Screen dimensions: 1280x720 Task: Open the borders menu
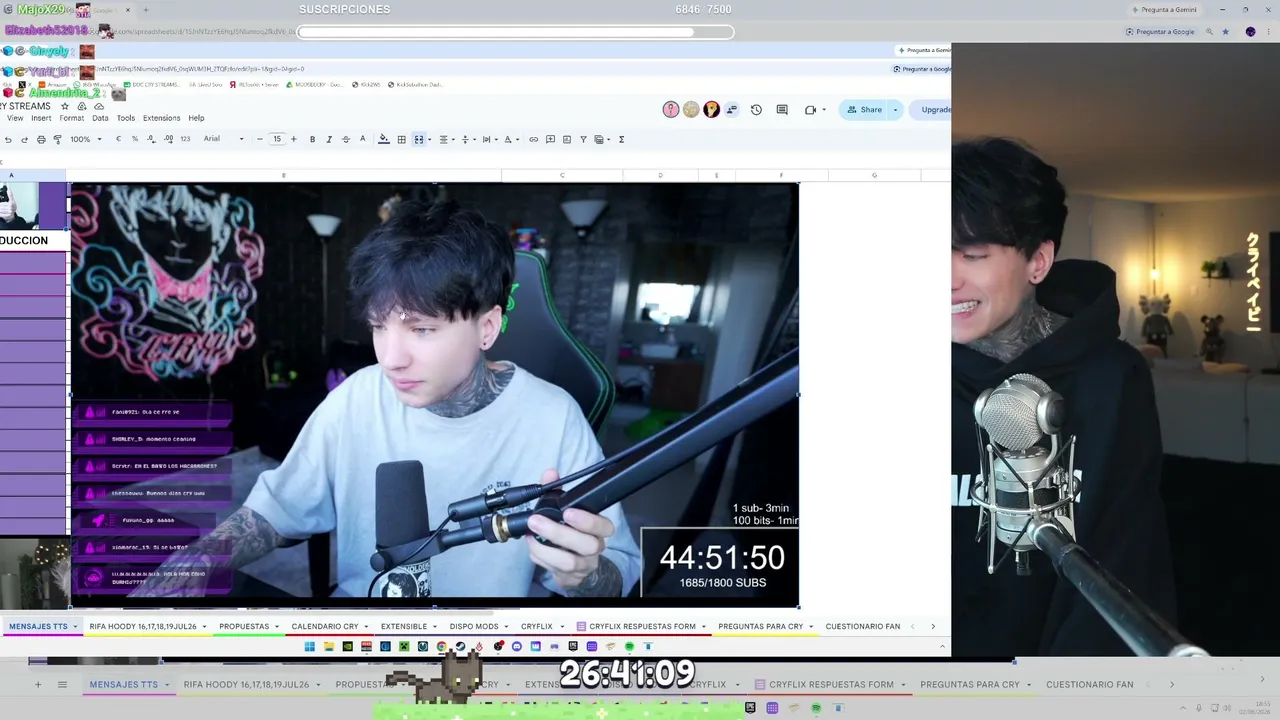coord(401,139)
